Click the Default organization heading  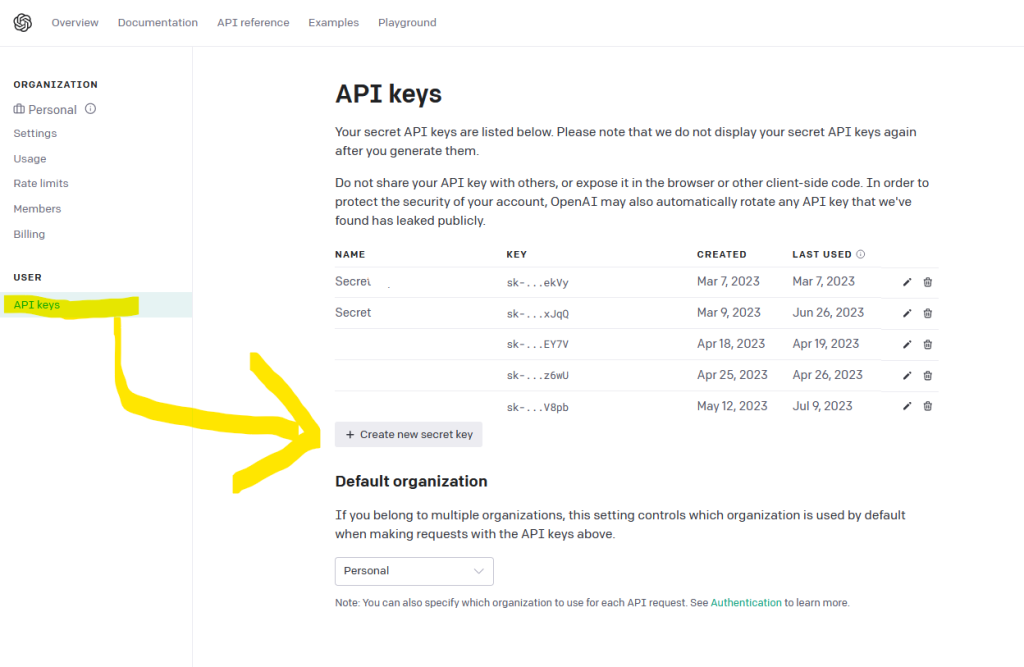[x=411, y=481]
